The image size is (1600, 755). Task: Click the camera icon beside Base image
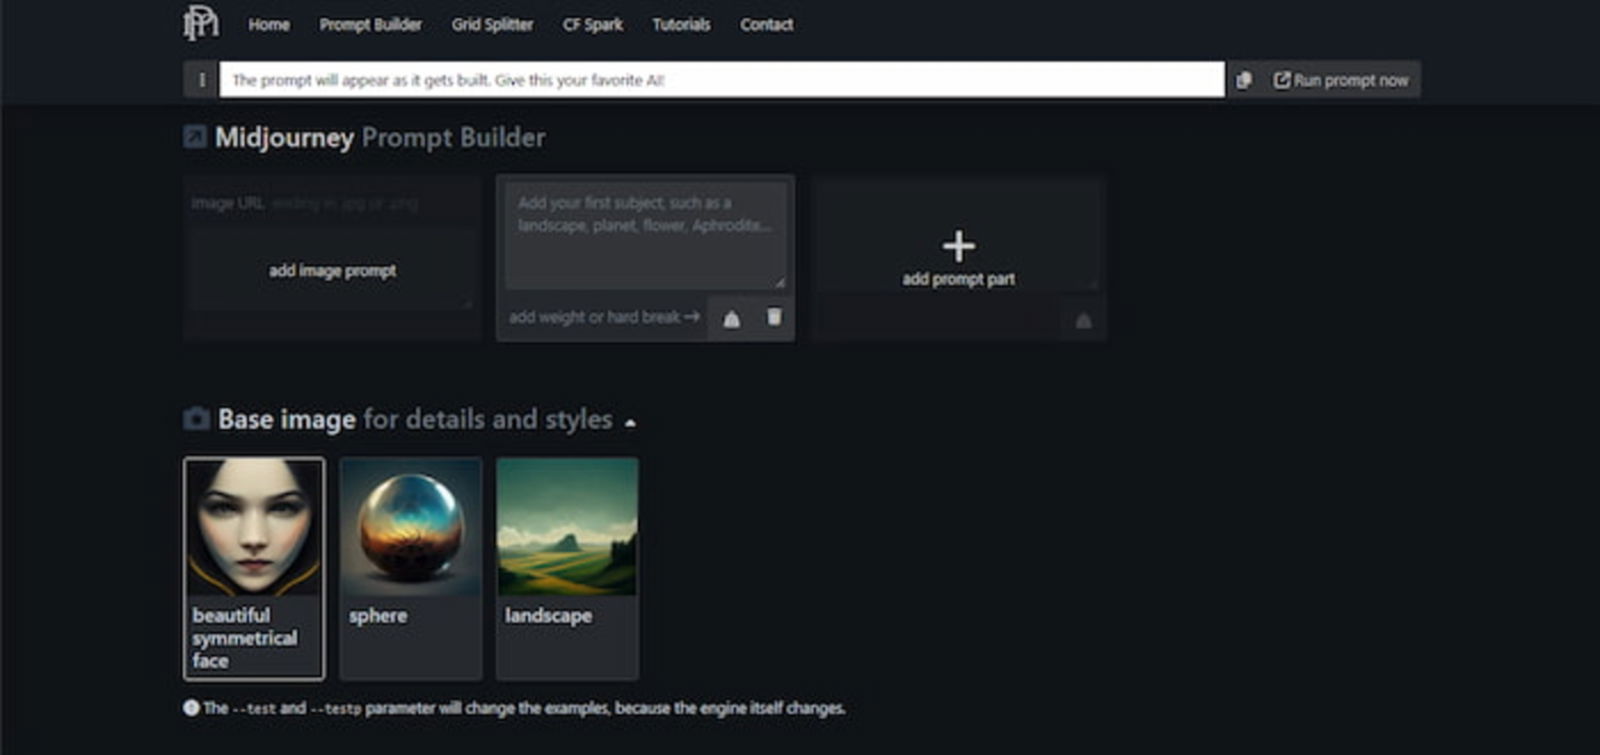pyautogui.click(x=196, y=419)
